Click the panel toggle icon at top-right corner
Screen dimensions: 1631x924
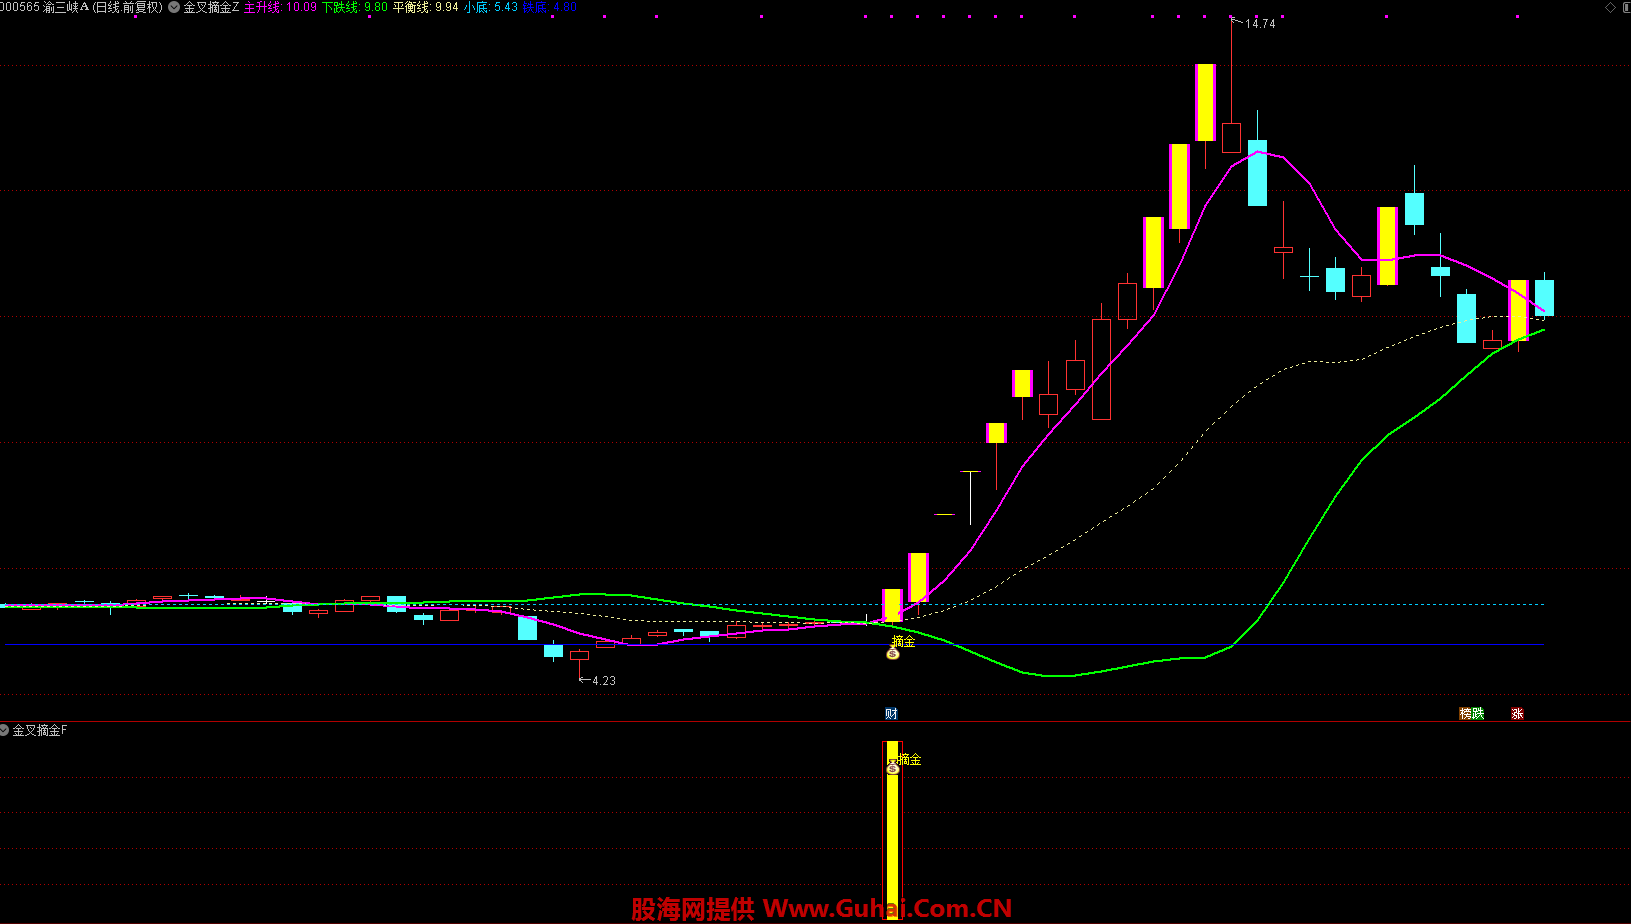coord(1625,7)
